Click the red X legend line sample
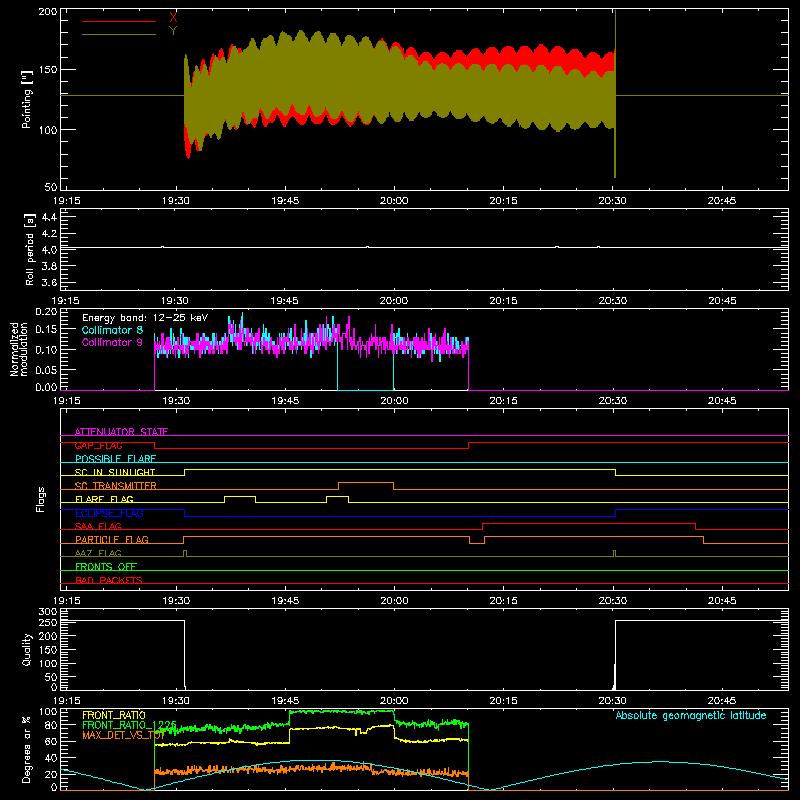Screen dimensions: 800x800 click(x=119, y=21)
